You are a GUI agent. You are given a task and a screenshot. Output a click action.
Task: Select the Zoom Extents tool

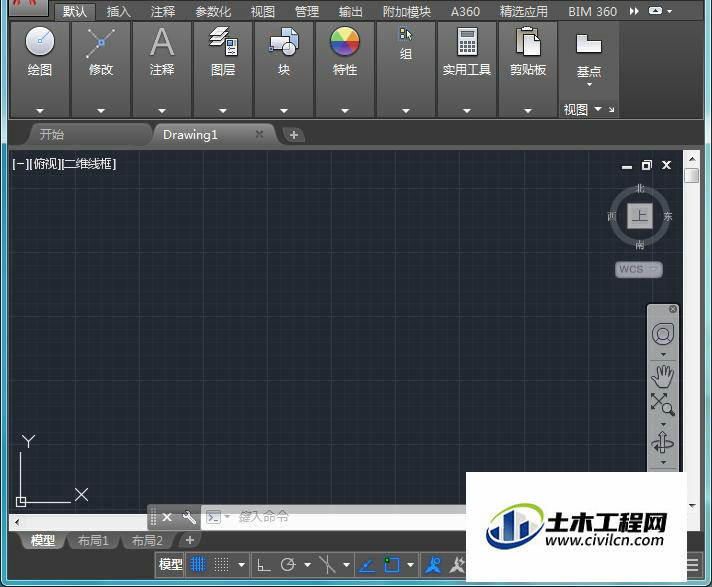(x=663, y=404)
